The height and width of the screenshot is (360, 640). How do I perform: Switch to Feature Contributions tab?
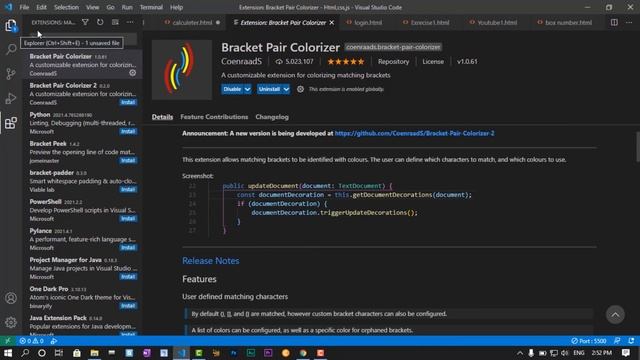point(214,117)
